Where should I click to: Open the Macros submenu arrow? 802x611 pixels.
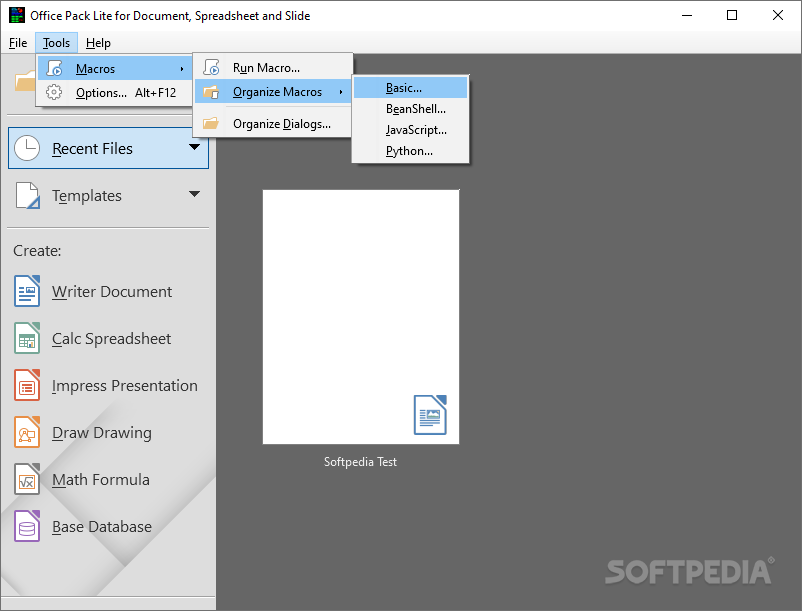pyautogui.click(x=182, y=69)
